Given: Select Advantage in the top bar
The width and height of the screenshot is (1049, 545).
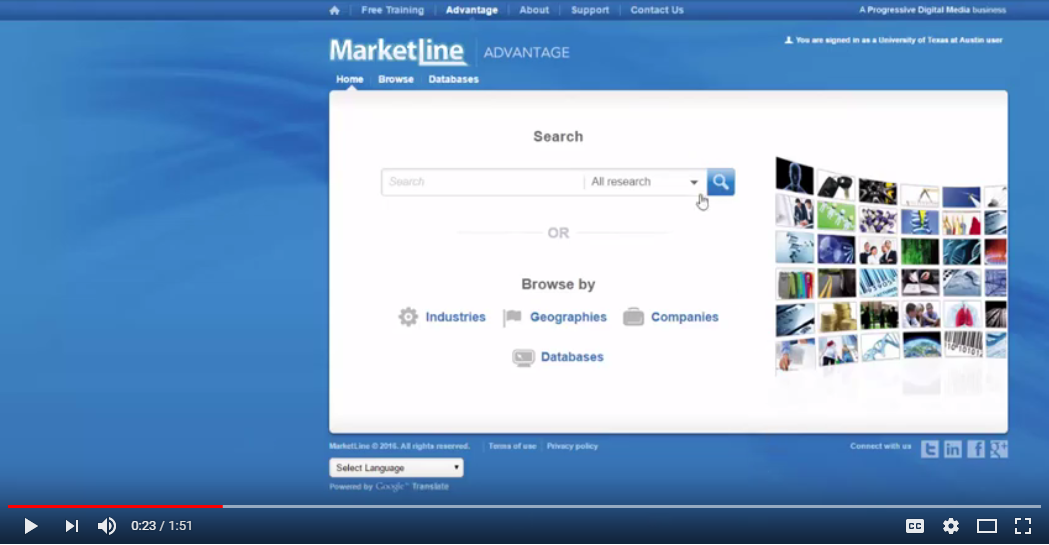Looking at the screenshot, I should (472, 10).
